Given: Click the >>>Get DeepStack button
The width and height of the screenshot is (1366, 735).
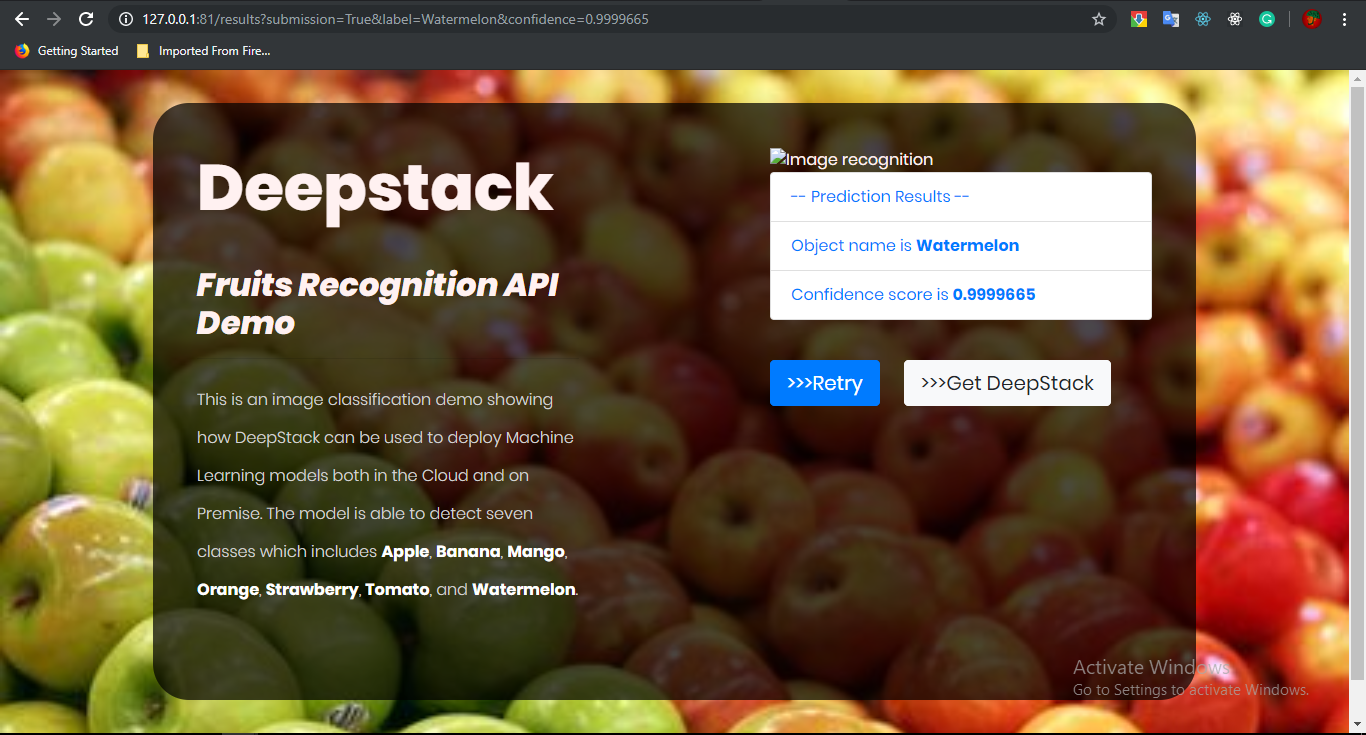Looking at the screenshot, I should (x=1007, y=383).
